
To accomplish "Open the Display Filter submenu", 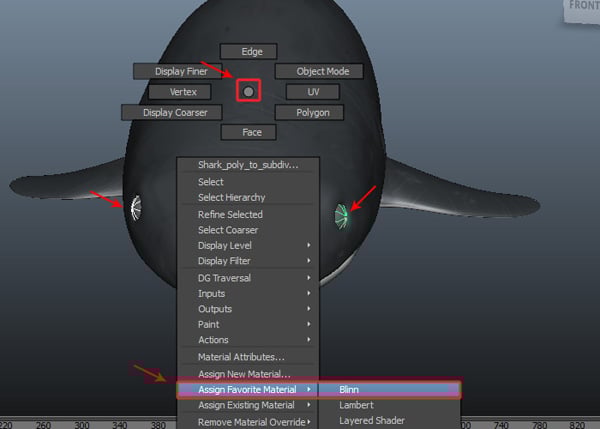I will point(248,261).
